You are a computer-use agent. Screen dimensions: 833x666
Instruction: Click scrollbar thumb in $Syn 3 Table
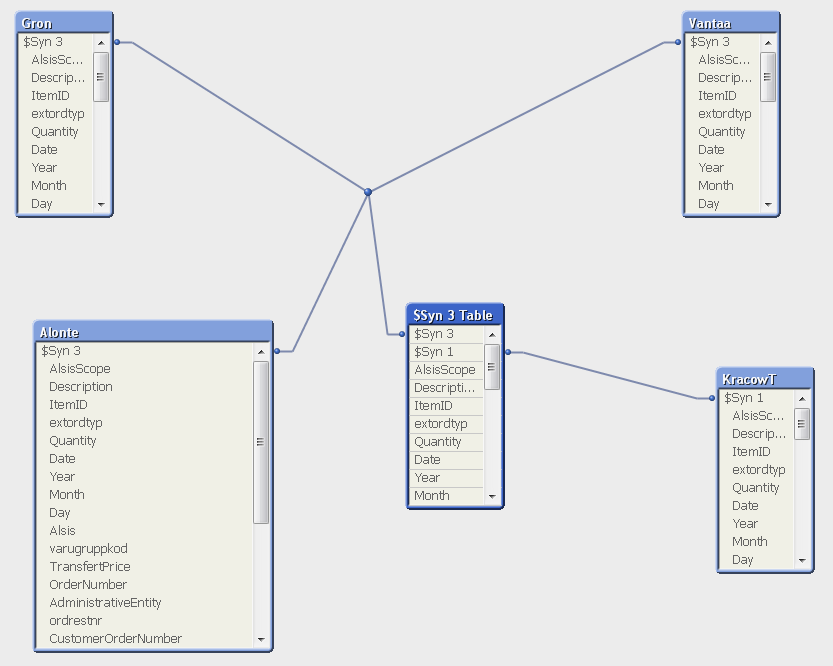tap(492, 367)
